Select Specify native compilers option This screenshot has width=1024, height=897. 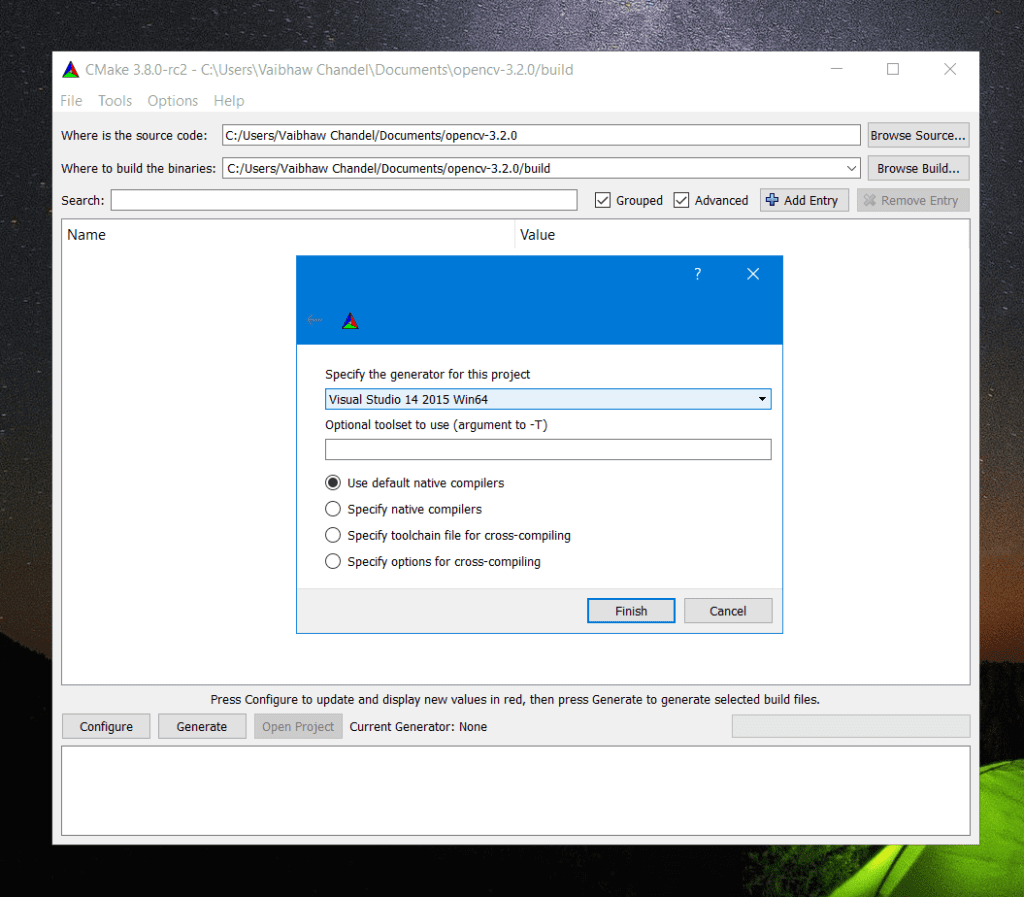coord(331,509)
